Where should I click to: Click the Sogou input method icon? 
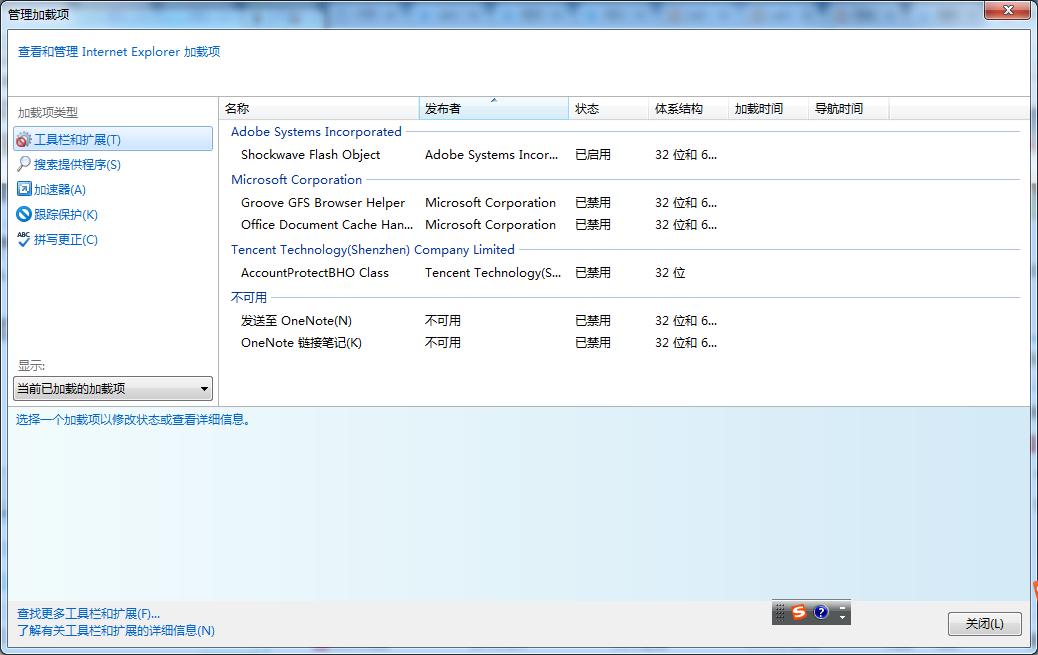tap(799, 612)
